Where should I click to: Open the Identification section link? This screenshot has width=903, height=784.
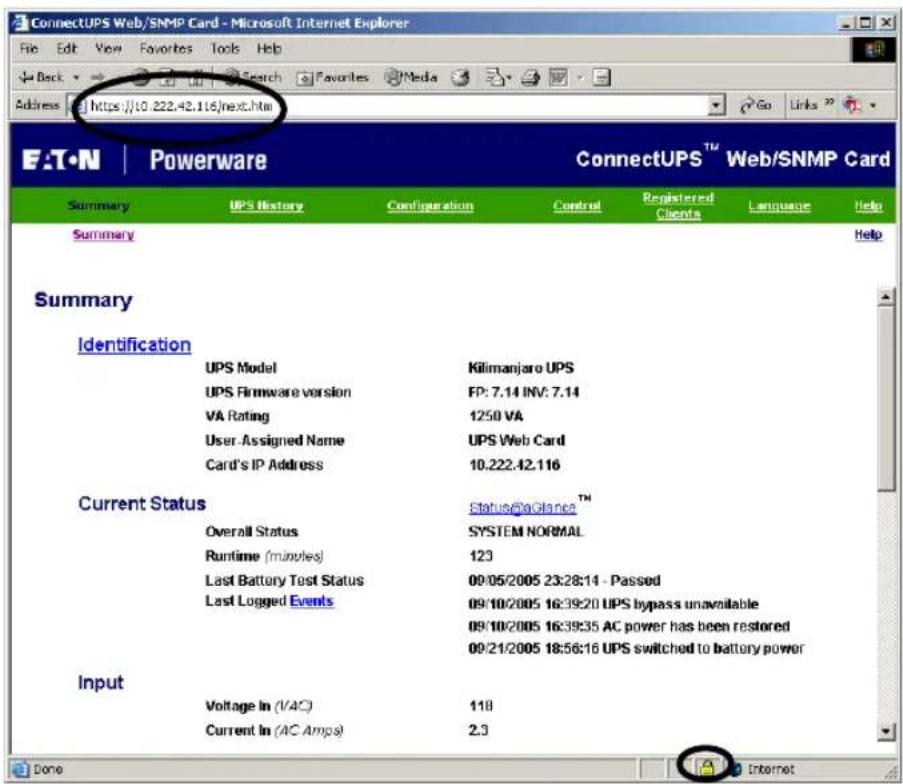point(134,345)
